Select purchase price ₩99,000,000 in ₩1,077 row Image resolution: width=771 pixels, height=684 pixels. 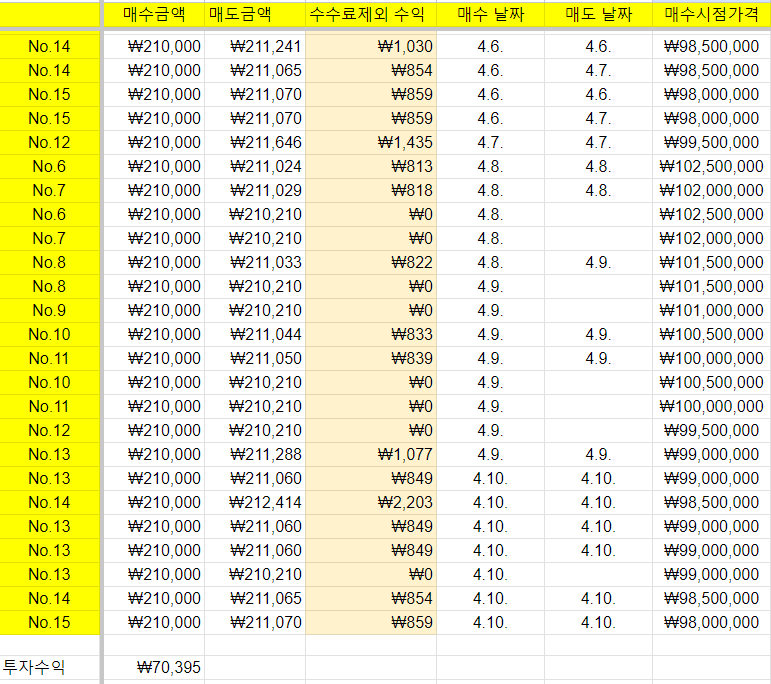pyautogui.click(x=712, y=455)
